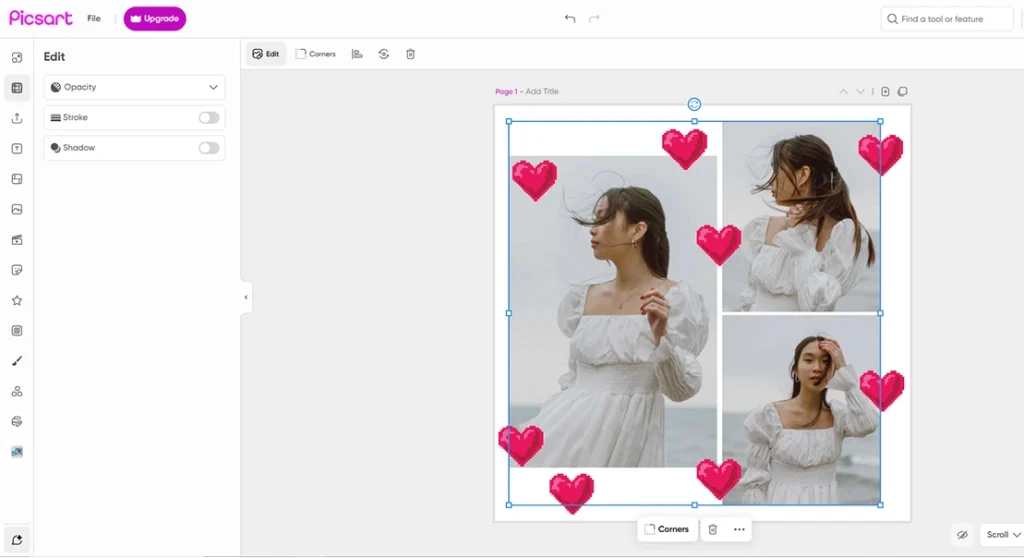The width and height of the screenshot is (1024, 558).
Task: Expand the Opacity dropdown
Action: tap(135, 87)
